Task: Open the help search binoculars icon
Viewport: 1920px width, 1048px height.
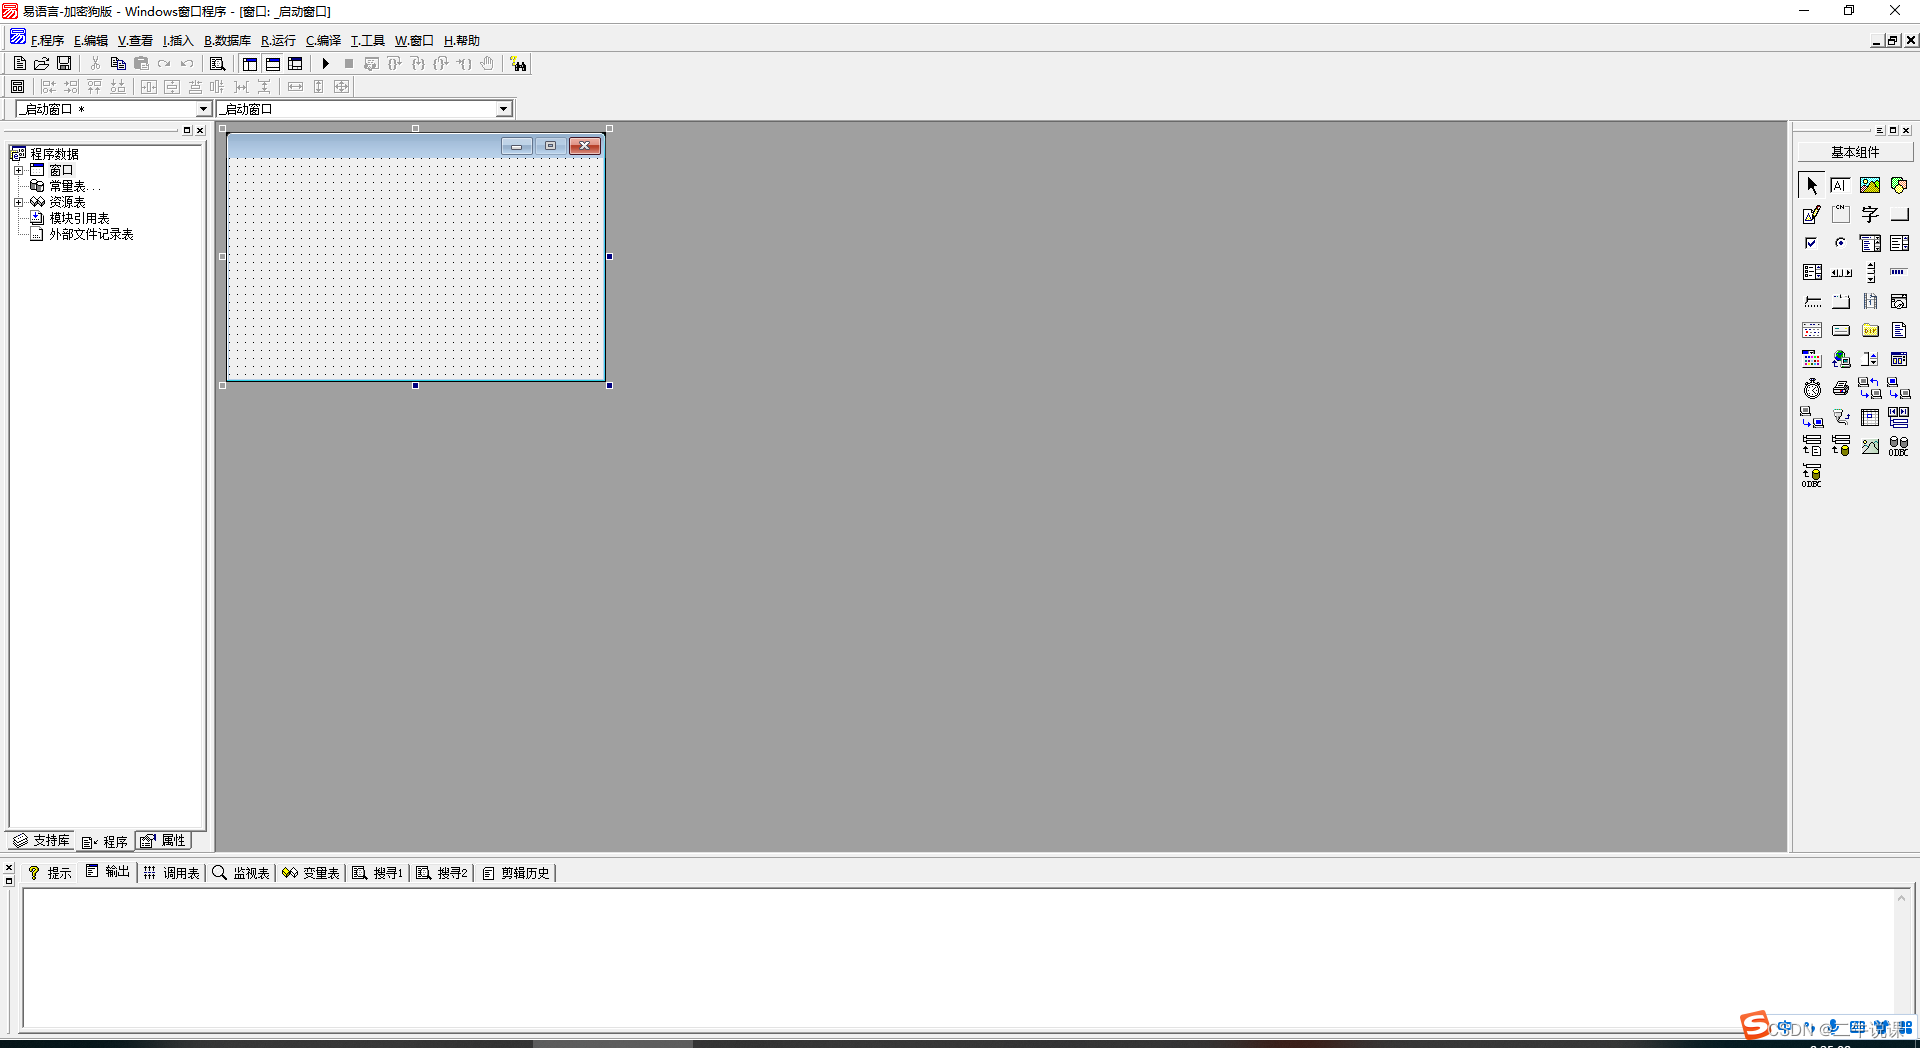Action: point(518,64)
